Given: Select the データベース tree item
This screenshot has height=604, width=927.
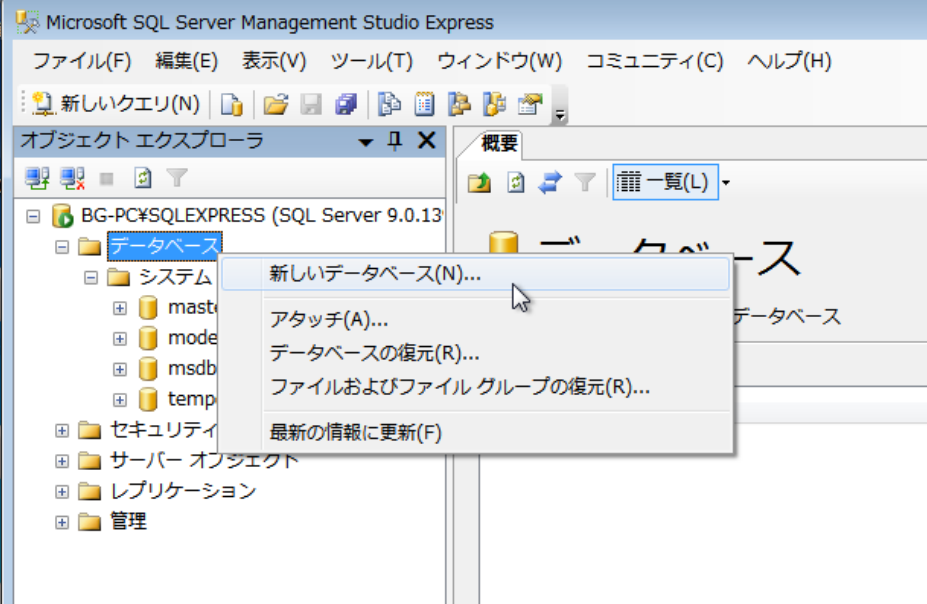Looking at the screenshot, I should (x=164, y=246).
